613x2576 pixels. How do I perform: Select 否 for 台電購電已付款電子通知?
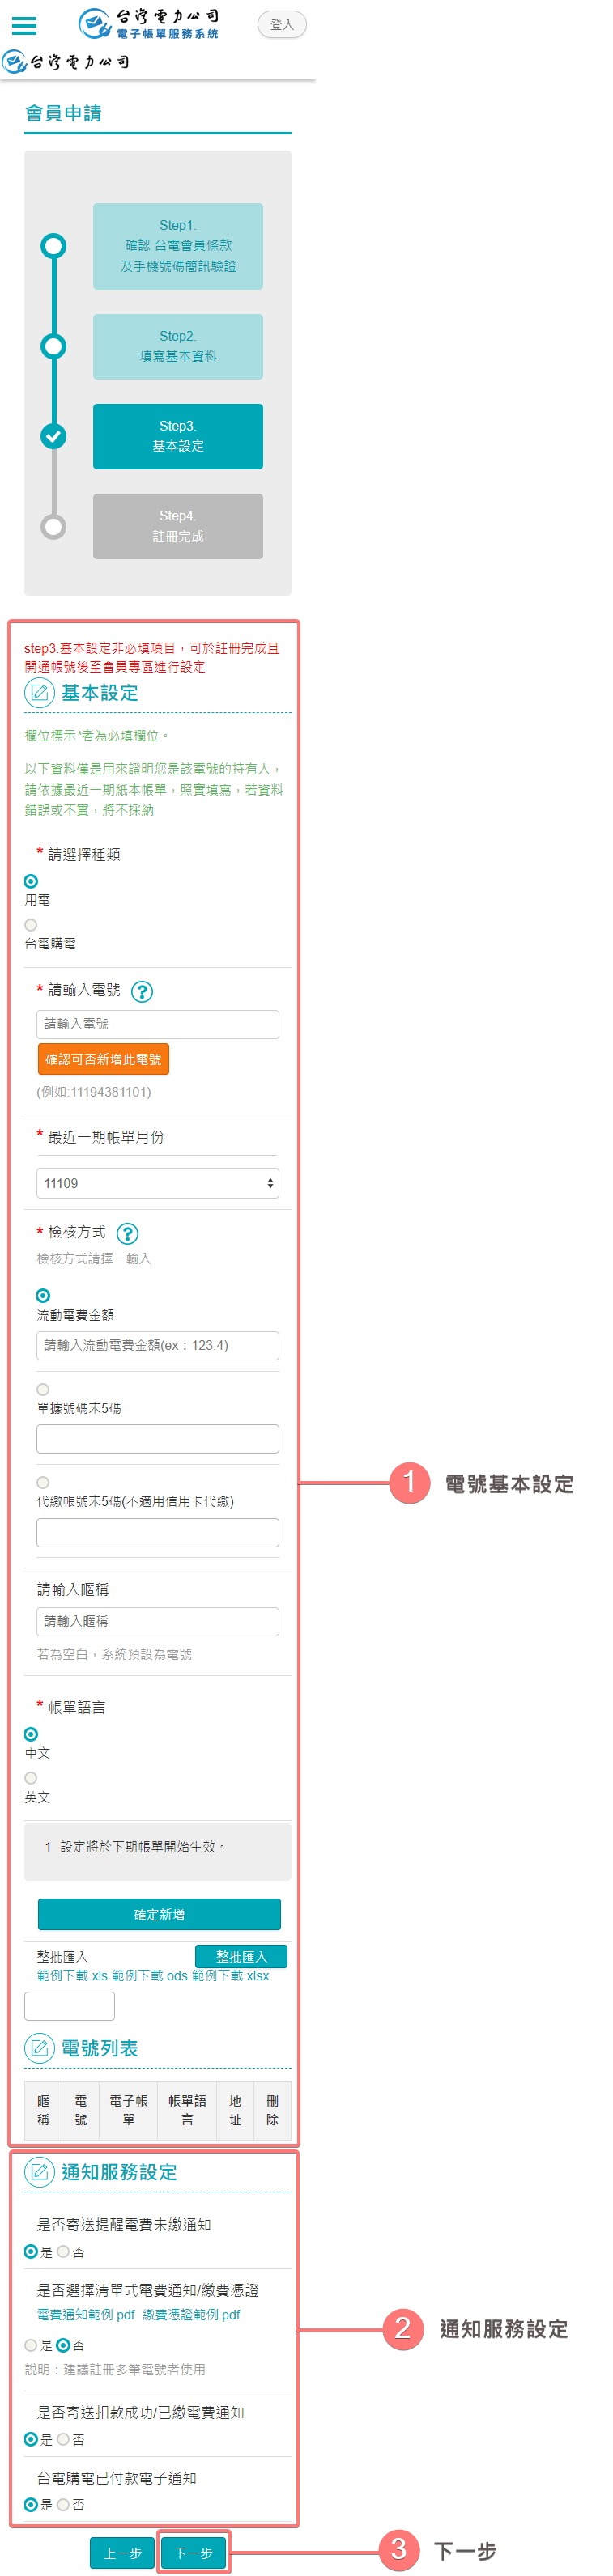point(63,2504)
